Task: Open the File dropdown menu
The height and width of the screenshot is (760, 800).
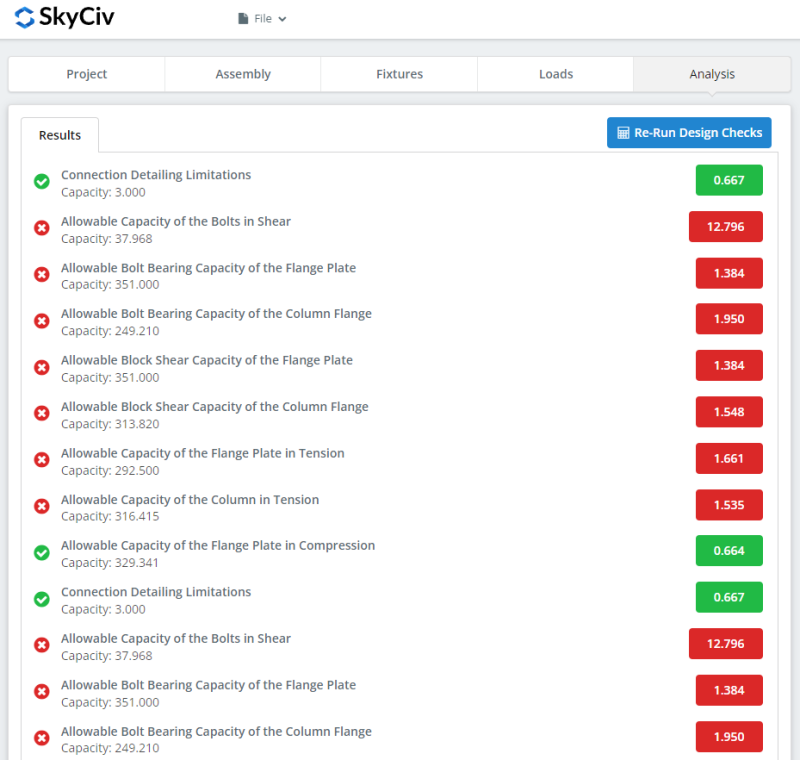Action: point(262,18)
